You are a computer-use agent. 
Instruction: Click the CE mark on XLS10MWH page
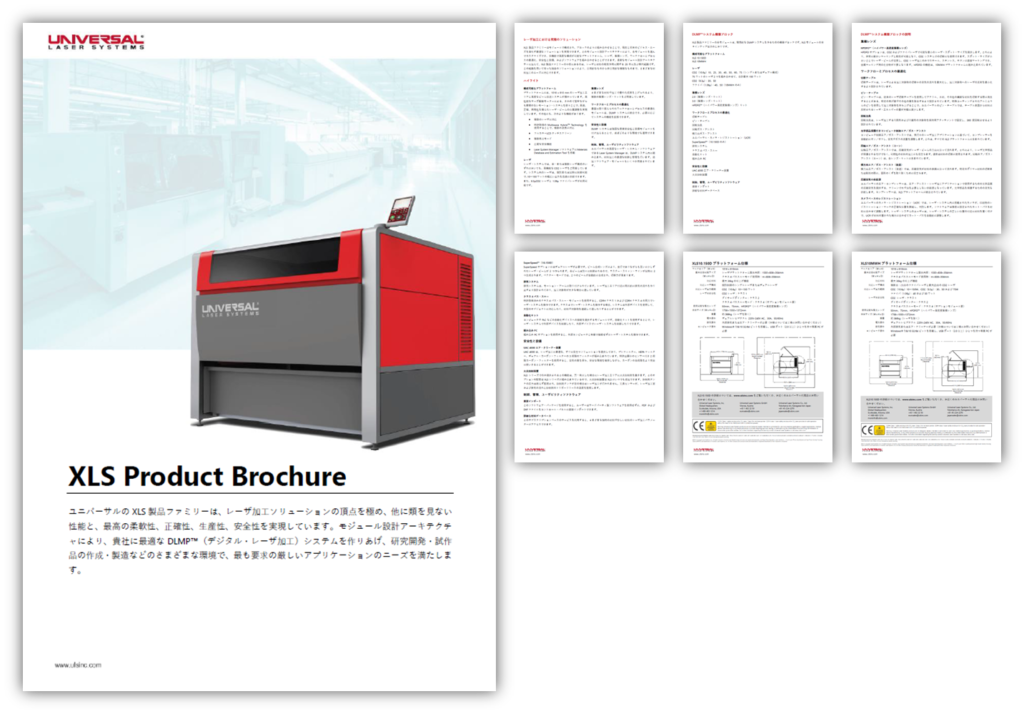(867, 430)
